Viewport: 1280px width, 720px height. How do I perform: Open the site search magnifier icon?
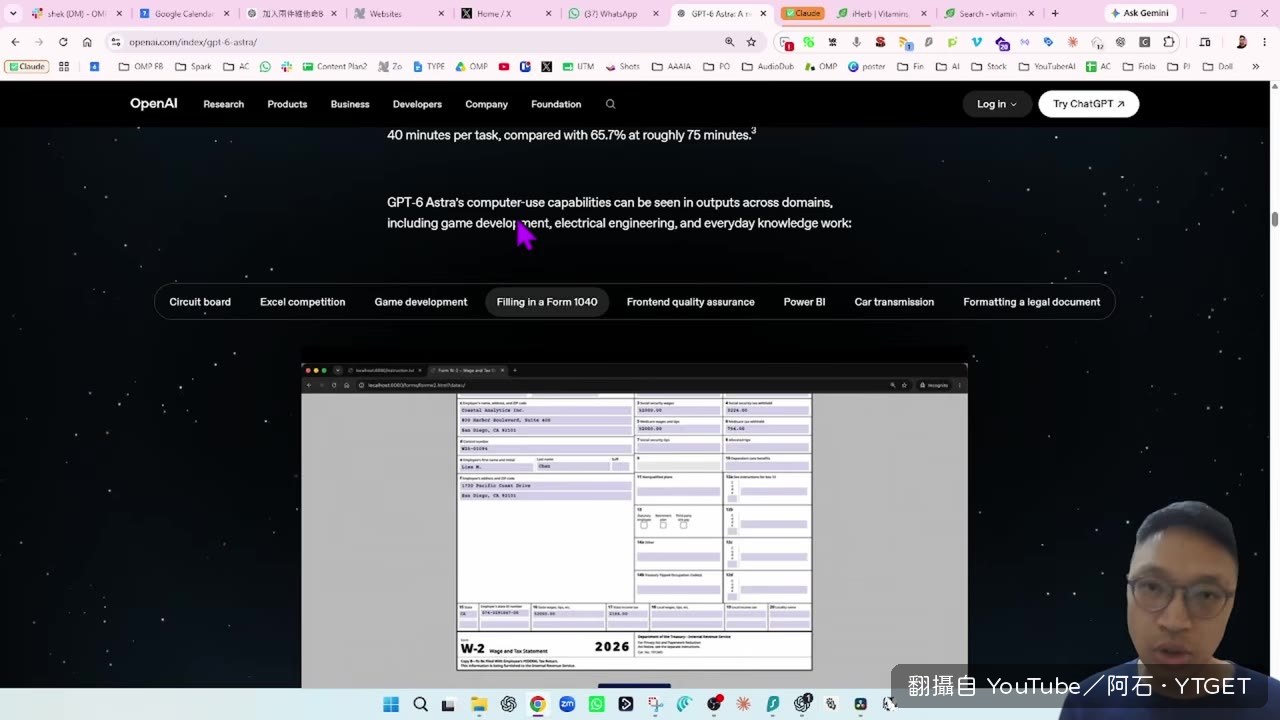610,104
